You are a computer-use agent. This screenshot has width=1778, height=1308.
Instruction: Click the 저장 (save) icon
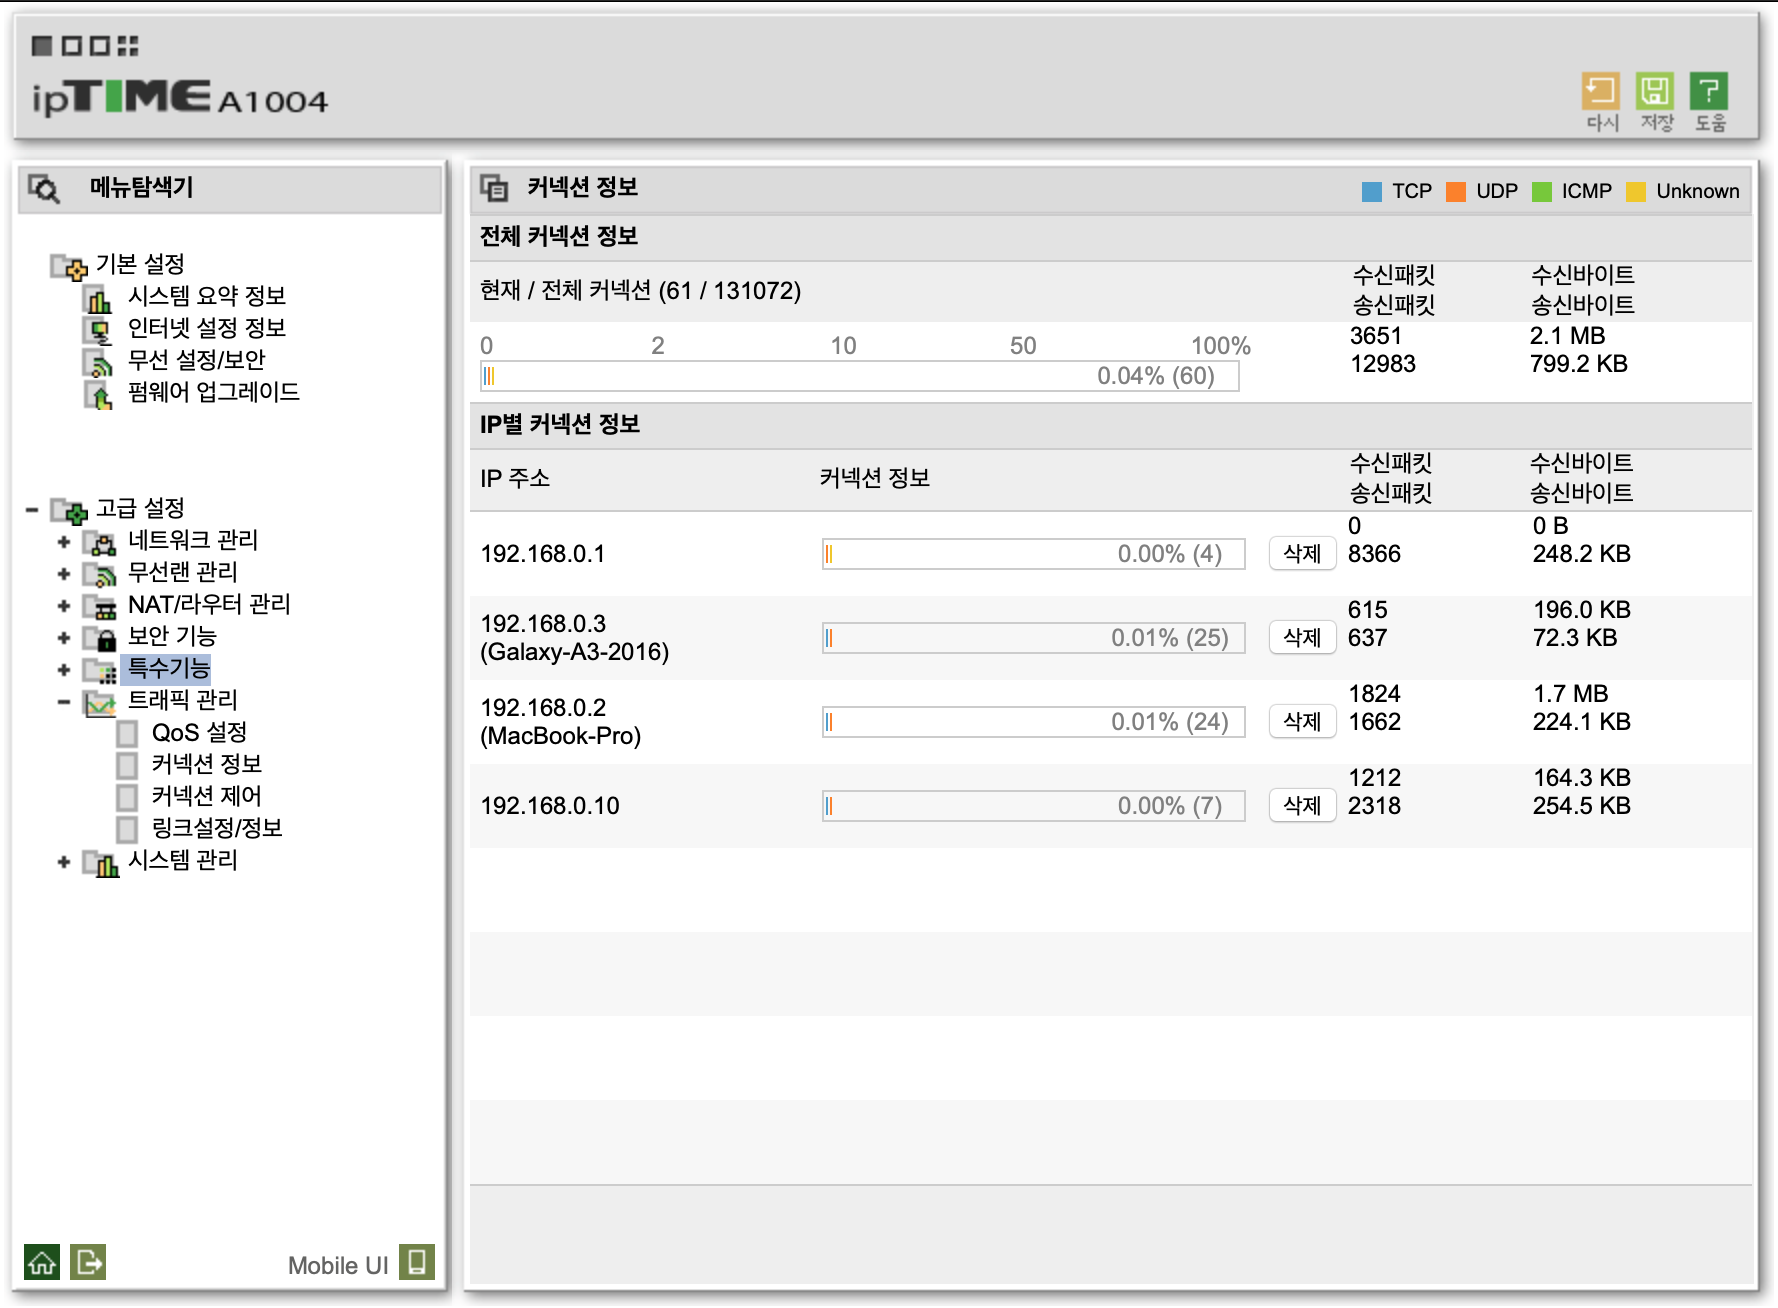(x=1655, y=92)
